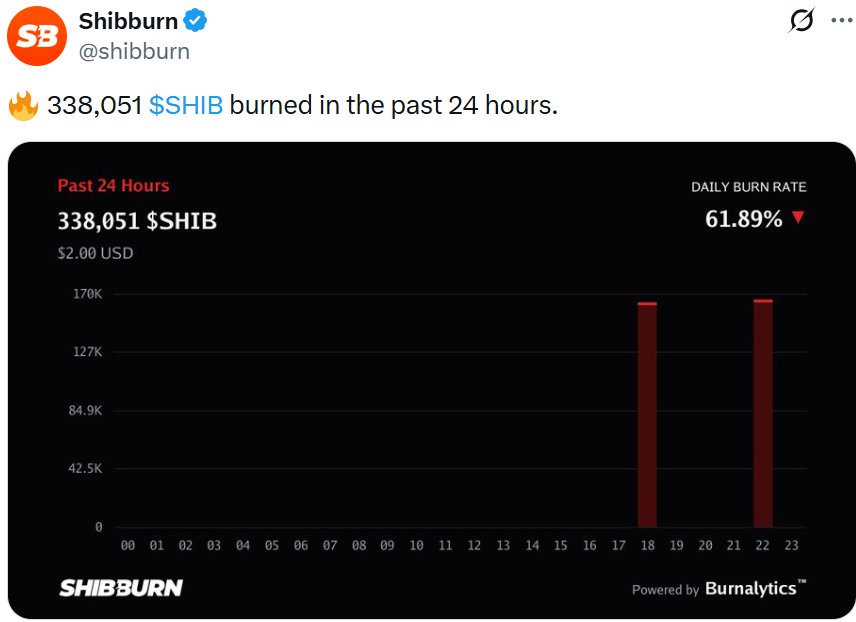
Task: Click the red down-triangle burn rate indicator
Action: tap(798, 217)
